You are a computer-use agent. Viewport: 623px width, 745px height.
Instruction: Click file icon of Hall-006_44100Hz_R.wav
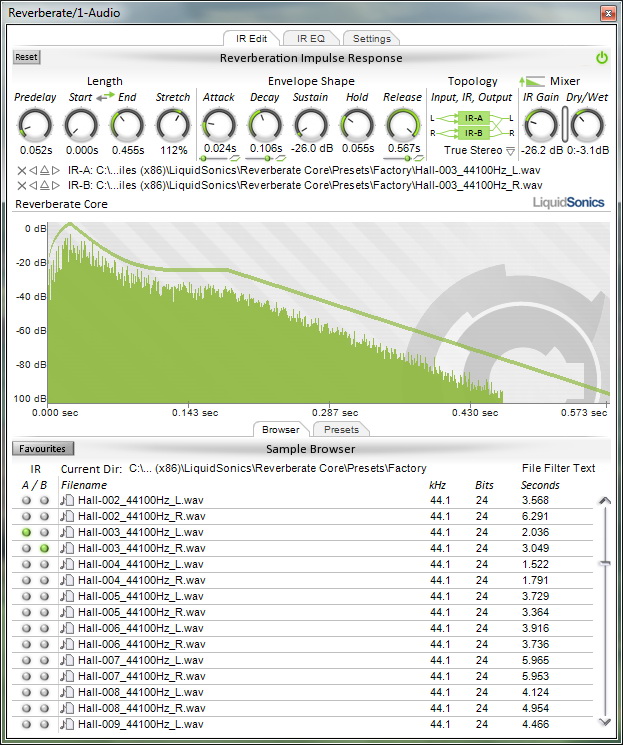tap(67, 644)
